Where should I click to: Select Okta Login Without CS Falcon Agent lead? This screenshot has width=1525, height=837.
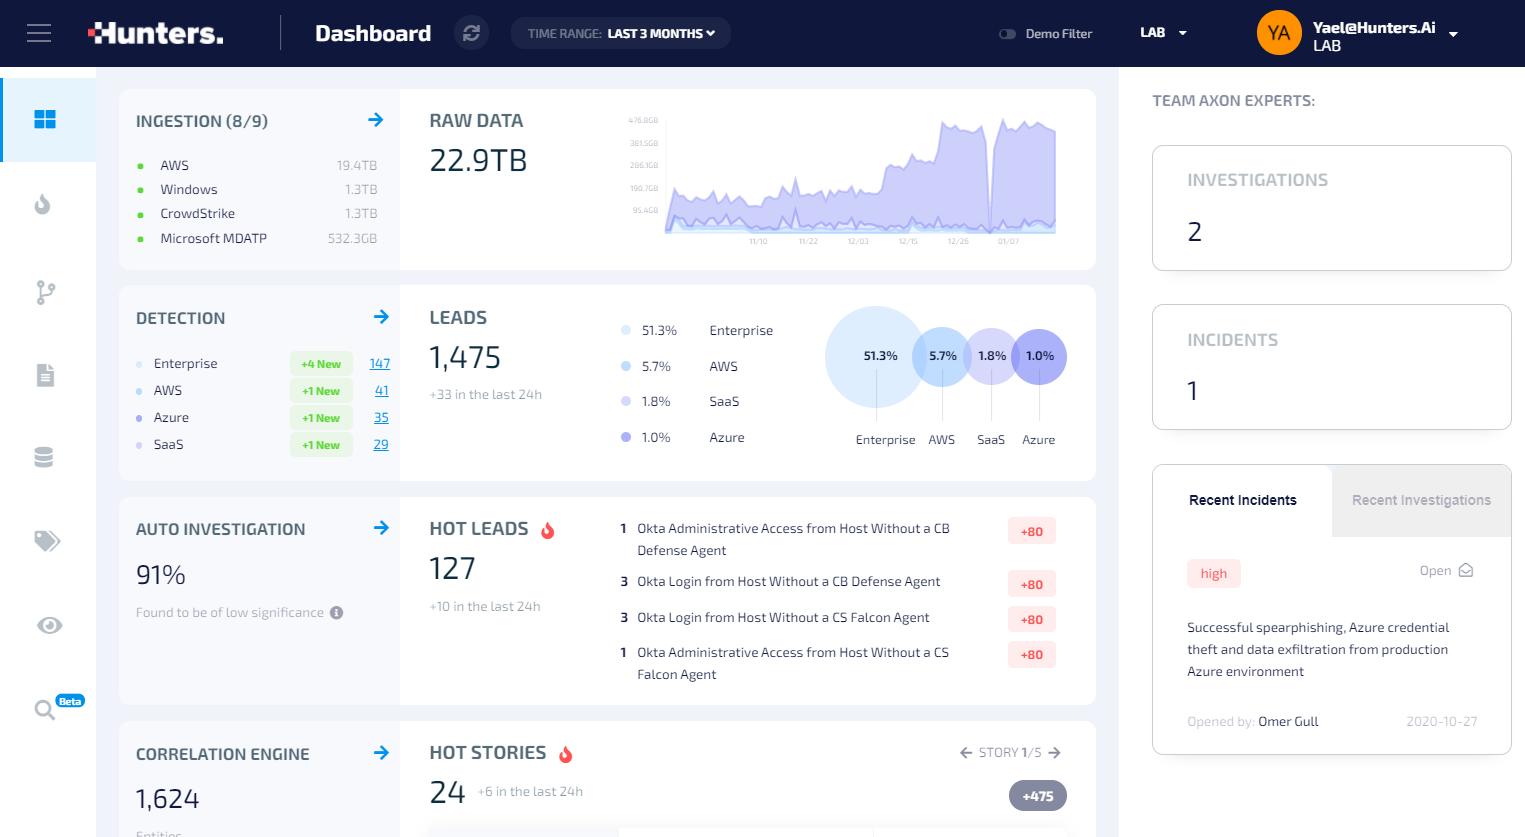click(x=783, y=617)
